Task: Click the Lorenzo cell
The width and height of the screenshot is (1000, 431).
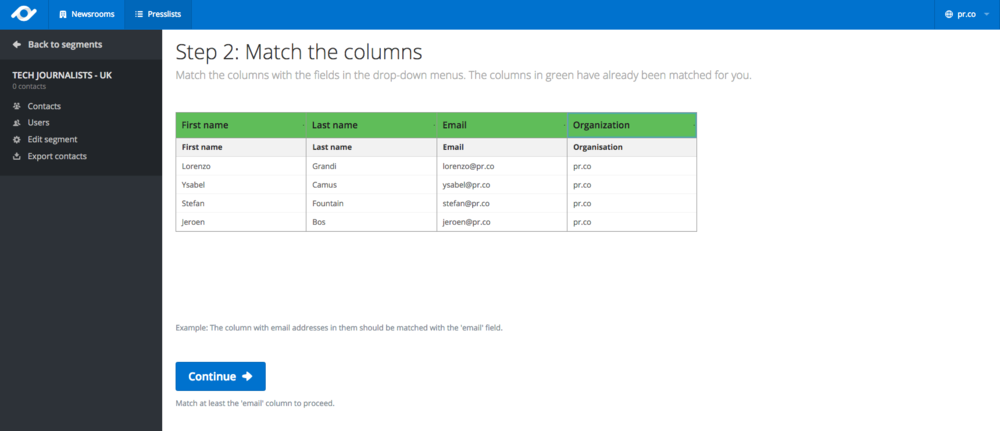Action: (241, 166)
